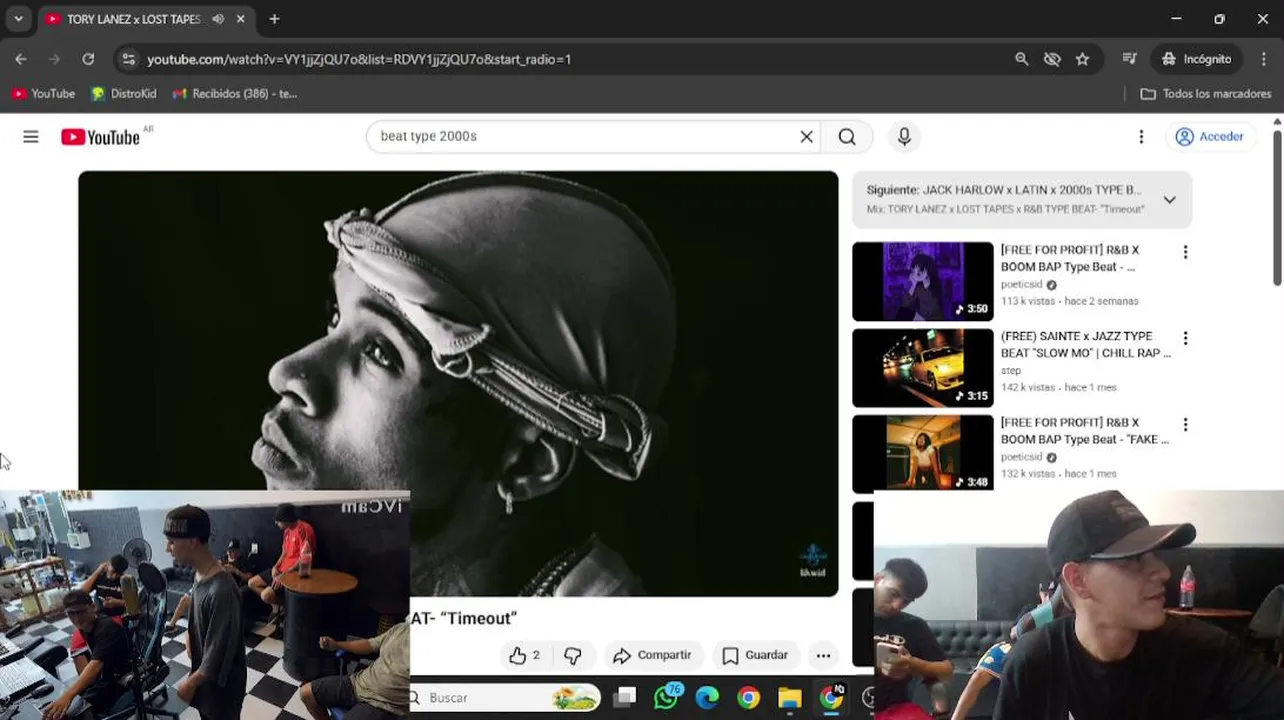This screenshot has width=1284, height=720.
Task: Open the Recibidos (386) Gmail bookmark
Action: 235,94
